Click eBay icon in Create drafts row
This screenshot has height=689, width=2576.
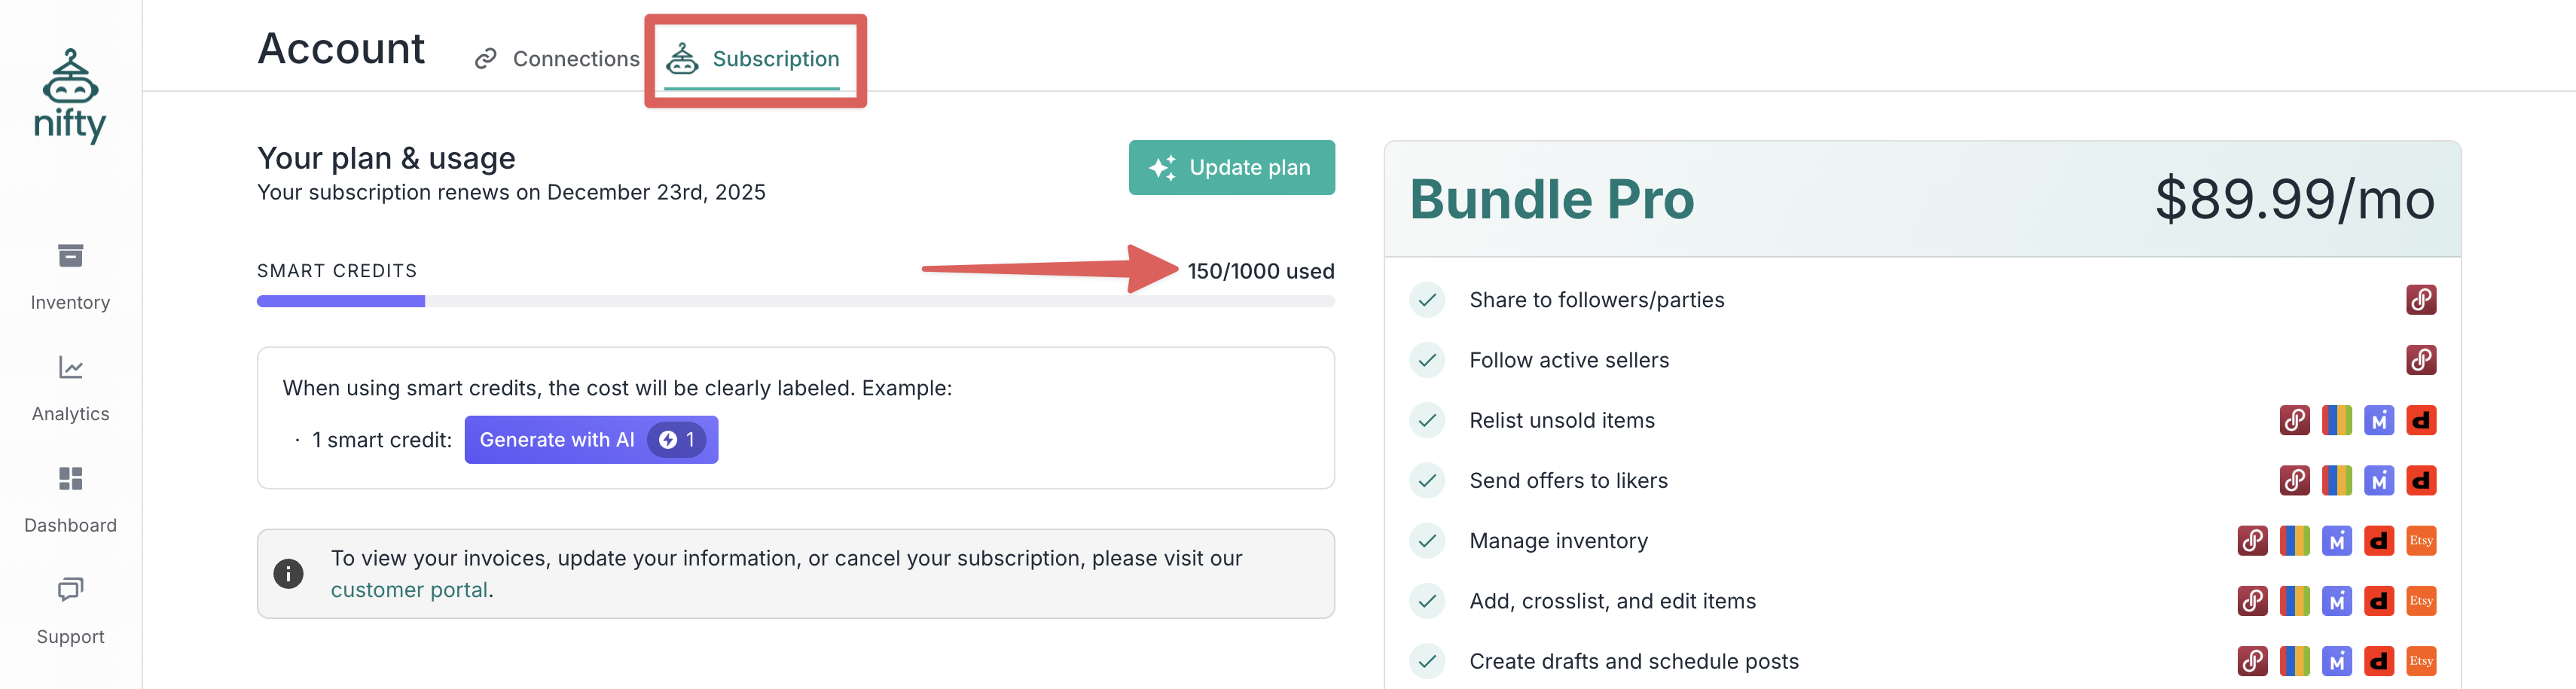[x=2294, y=661]
